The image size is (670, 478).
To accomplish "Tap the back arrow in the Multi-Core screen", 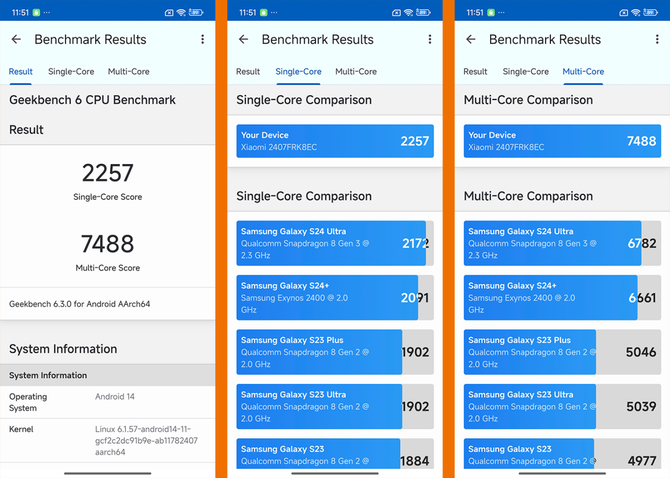I will pos(471,39).
